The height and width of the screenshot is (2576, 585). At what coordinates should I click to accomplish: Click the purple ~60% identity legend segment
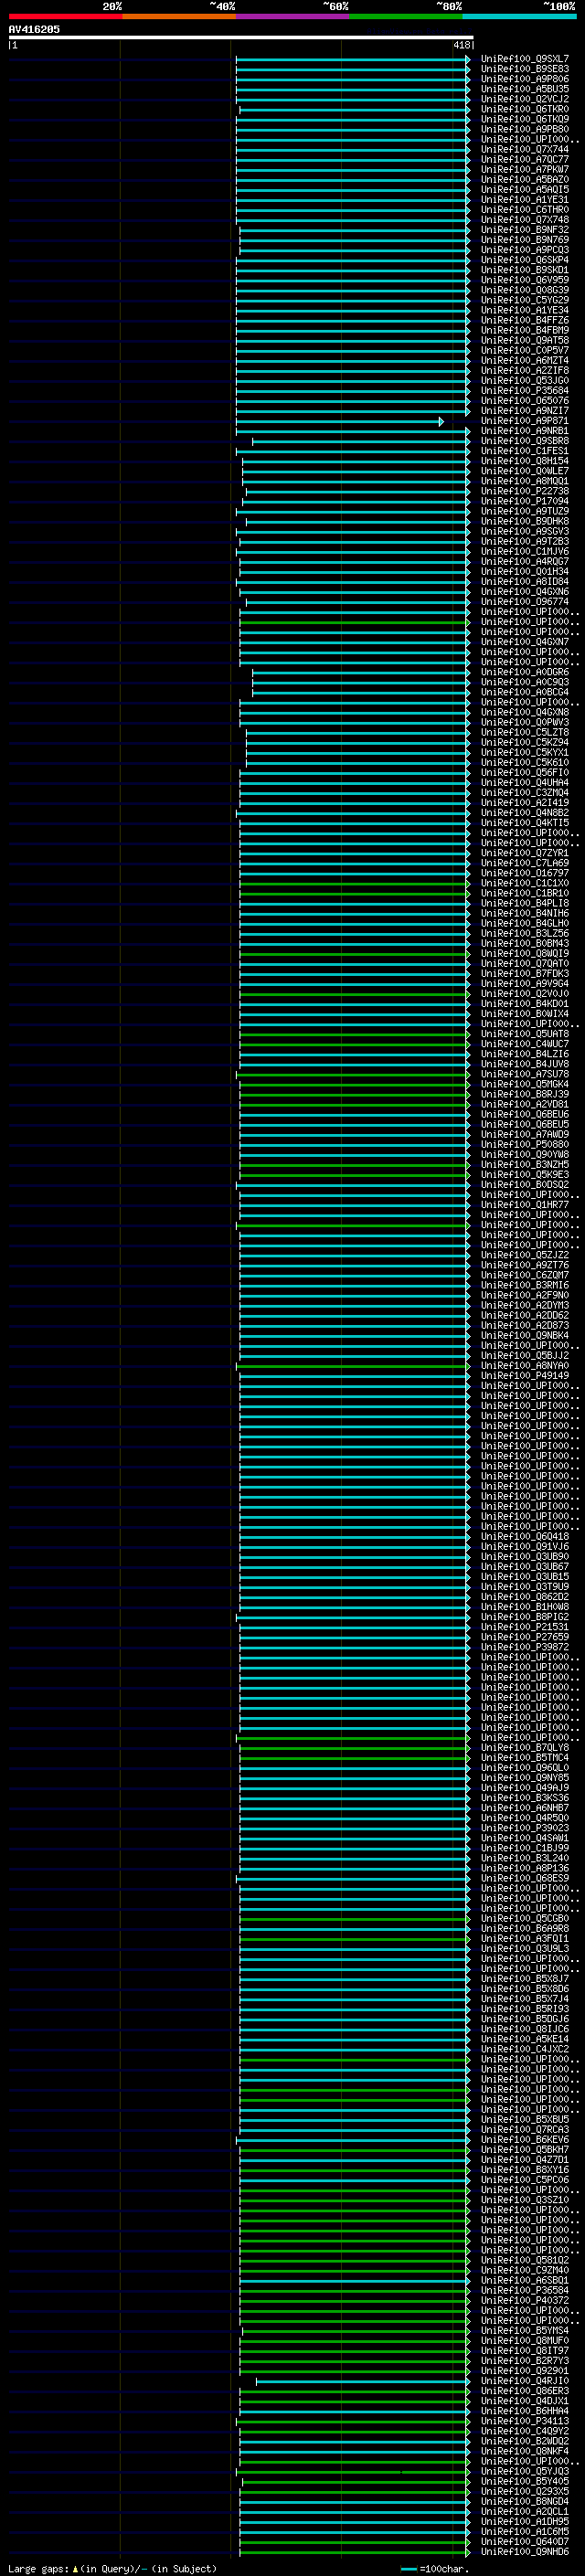pos(293,16)
